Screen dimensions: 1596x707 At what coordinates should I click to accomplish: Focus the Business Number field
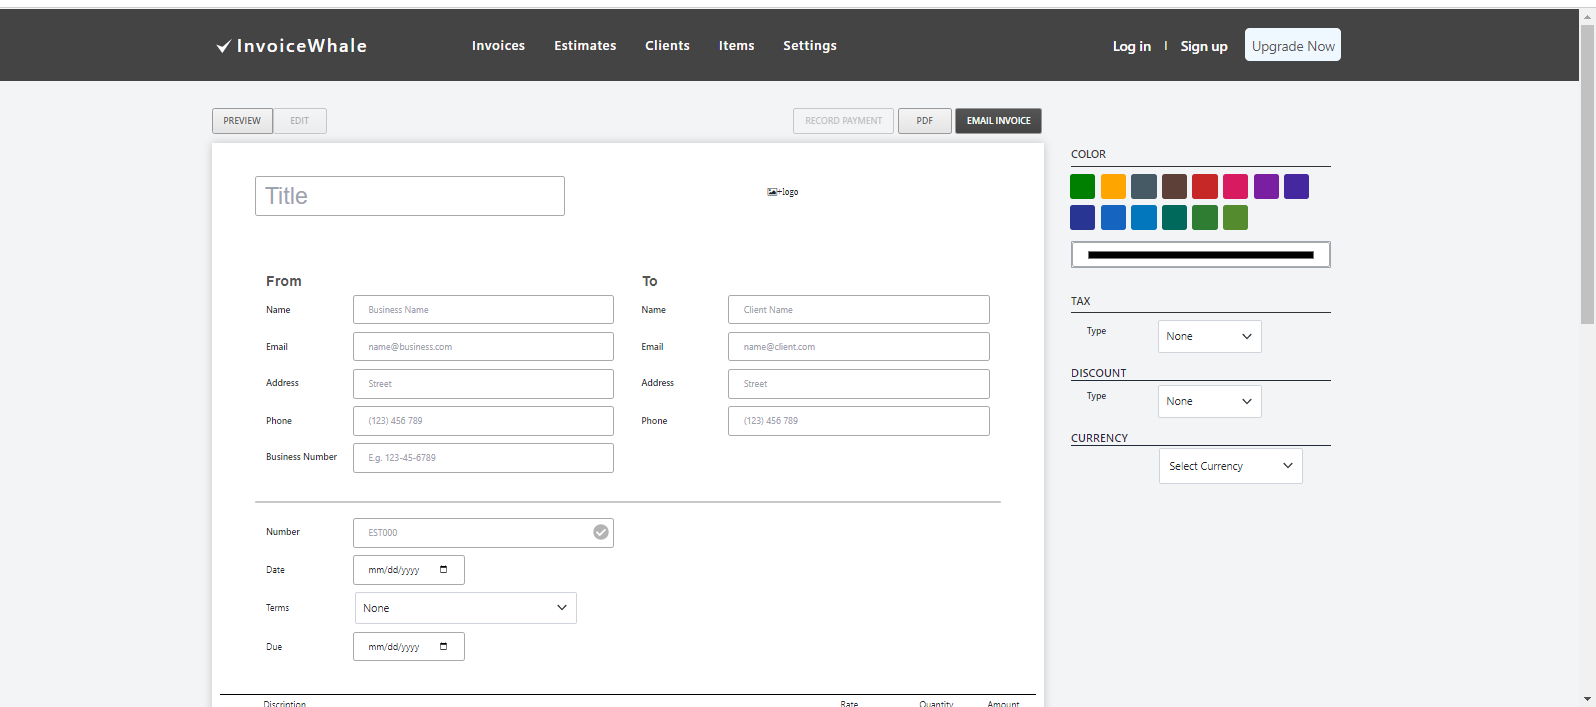(x=483, y=458)
